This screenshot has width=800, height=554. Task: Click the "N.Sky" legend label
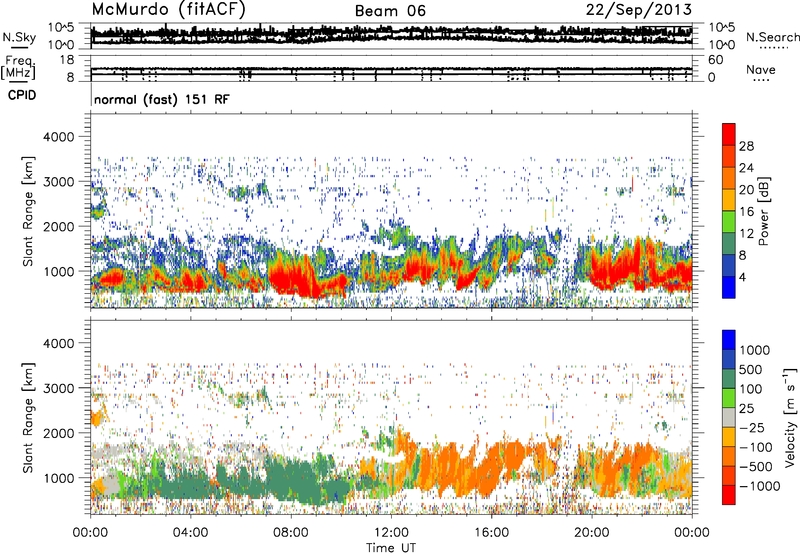click(x=19, y=37)
